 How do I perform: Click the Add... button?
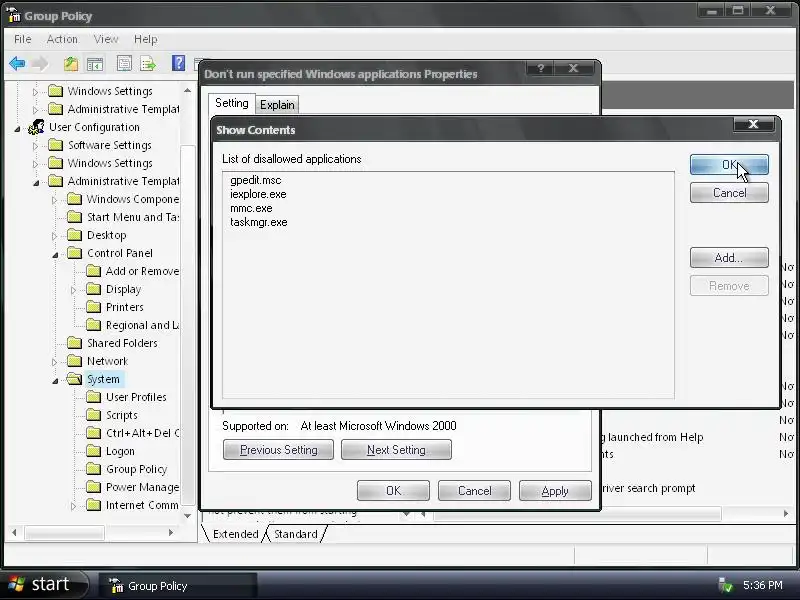point(729,258)
